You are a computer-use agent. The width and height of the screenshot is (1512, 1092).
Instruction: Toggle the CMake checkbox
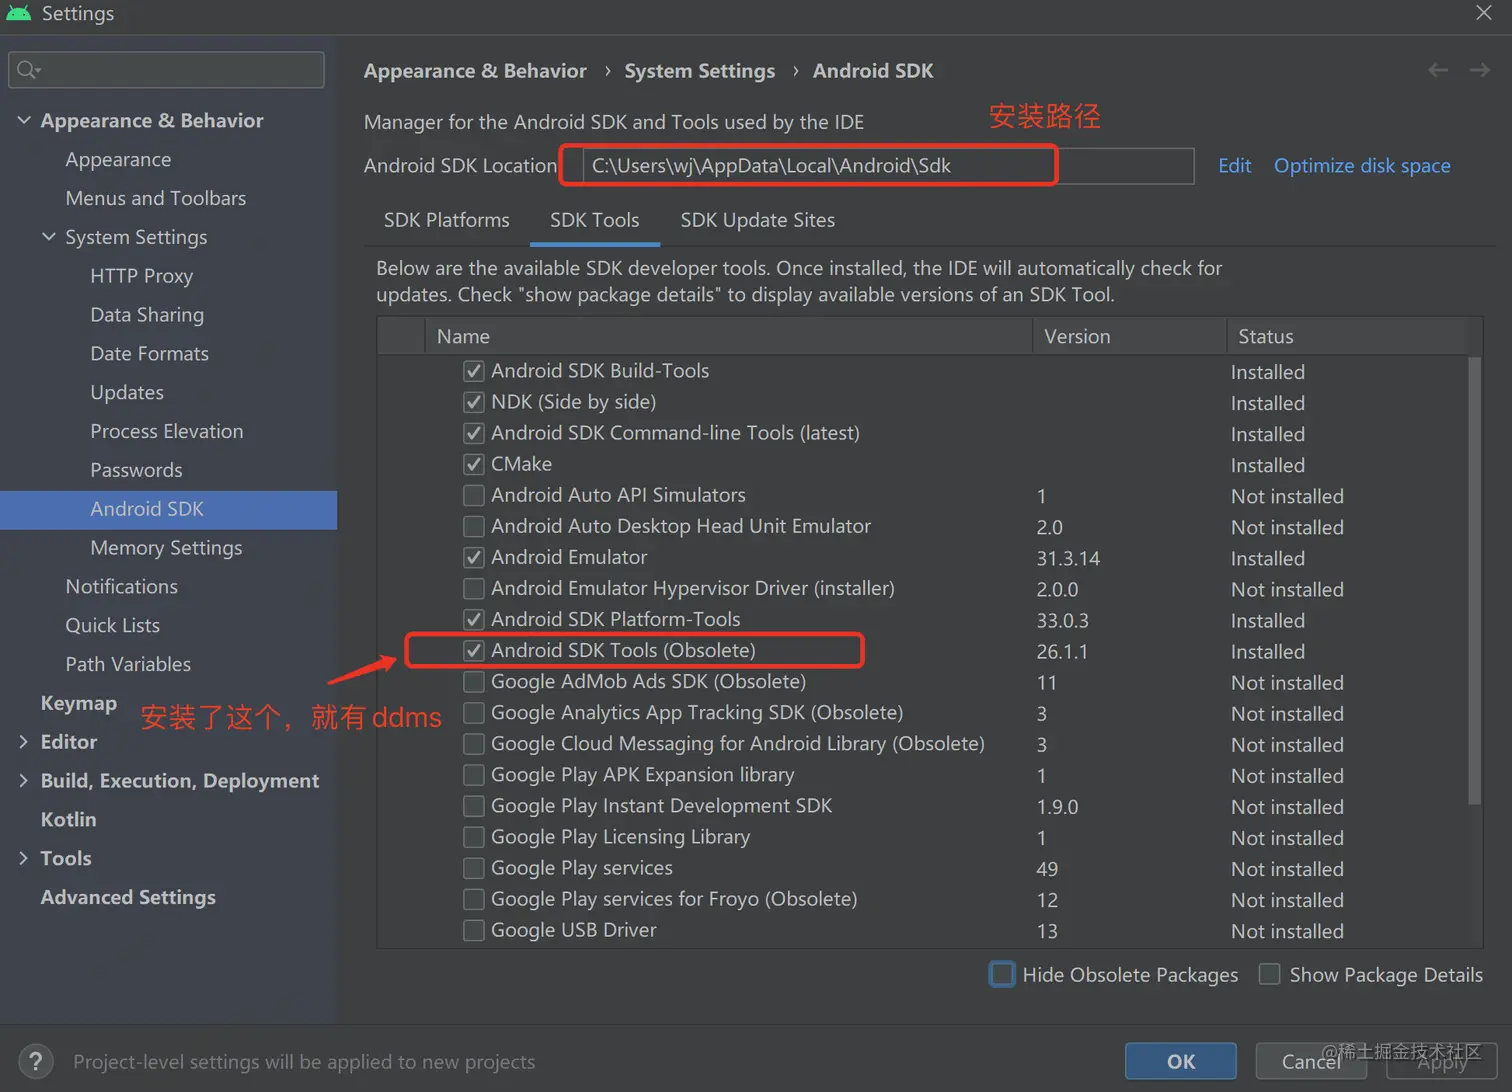click(474, 464)
